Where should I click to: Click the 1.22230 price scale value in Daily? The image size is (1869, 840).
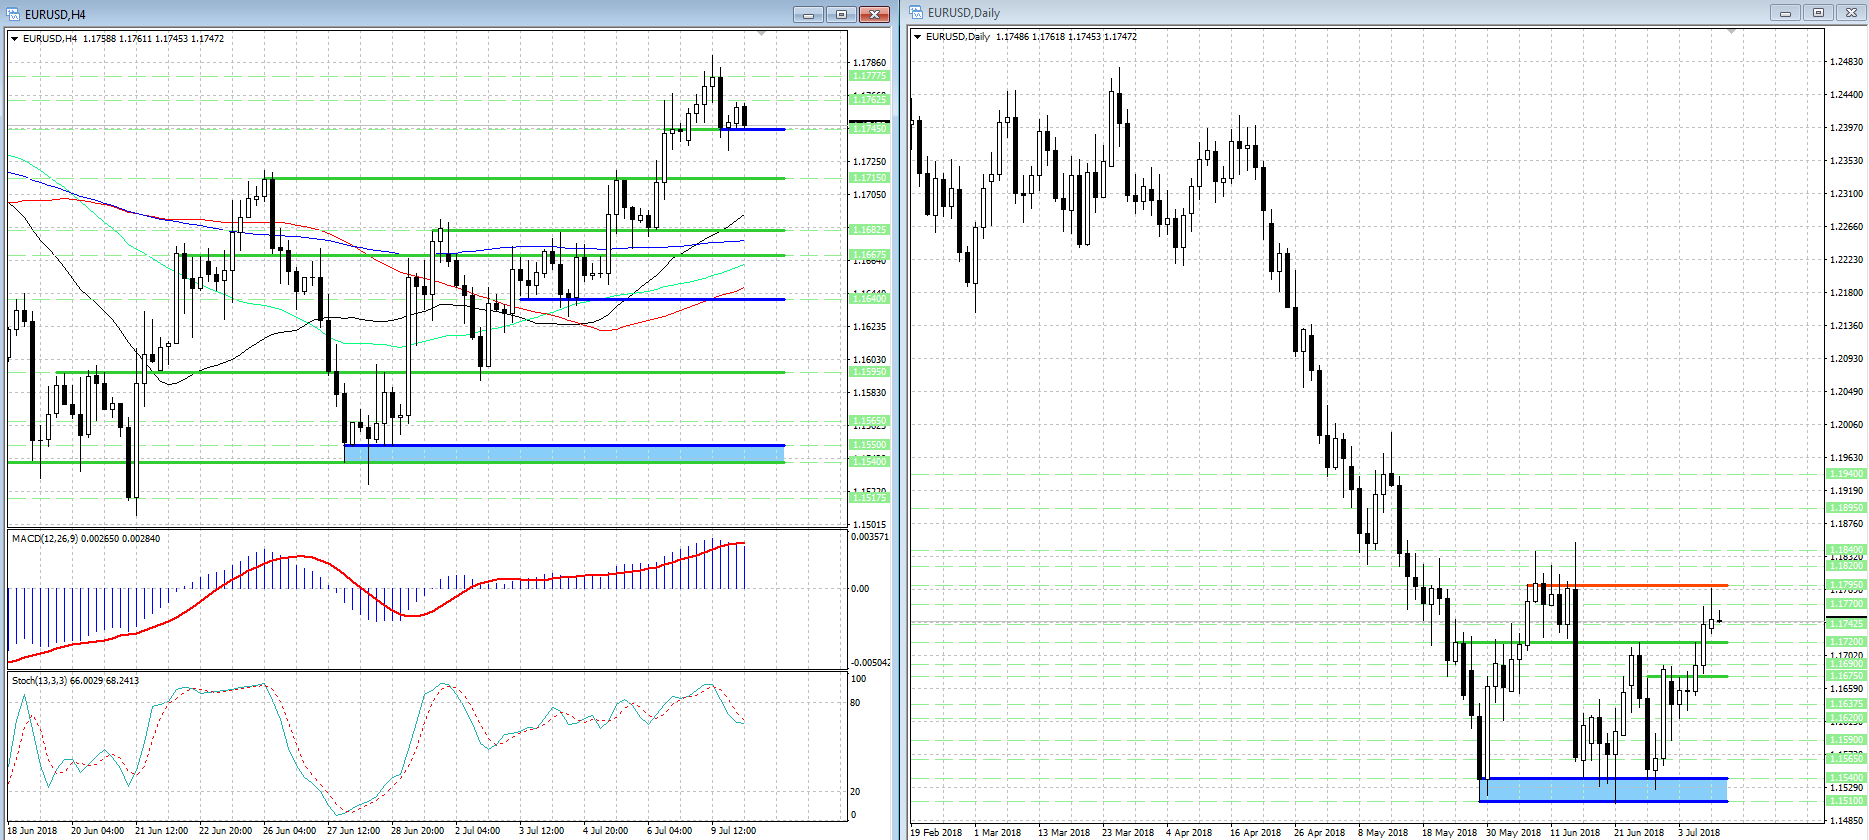click(1846, 260)
